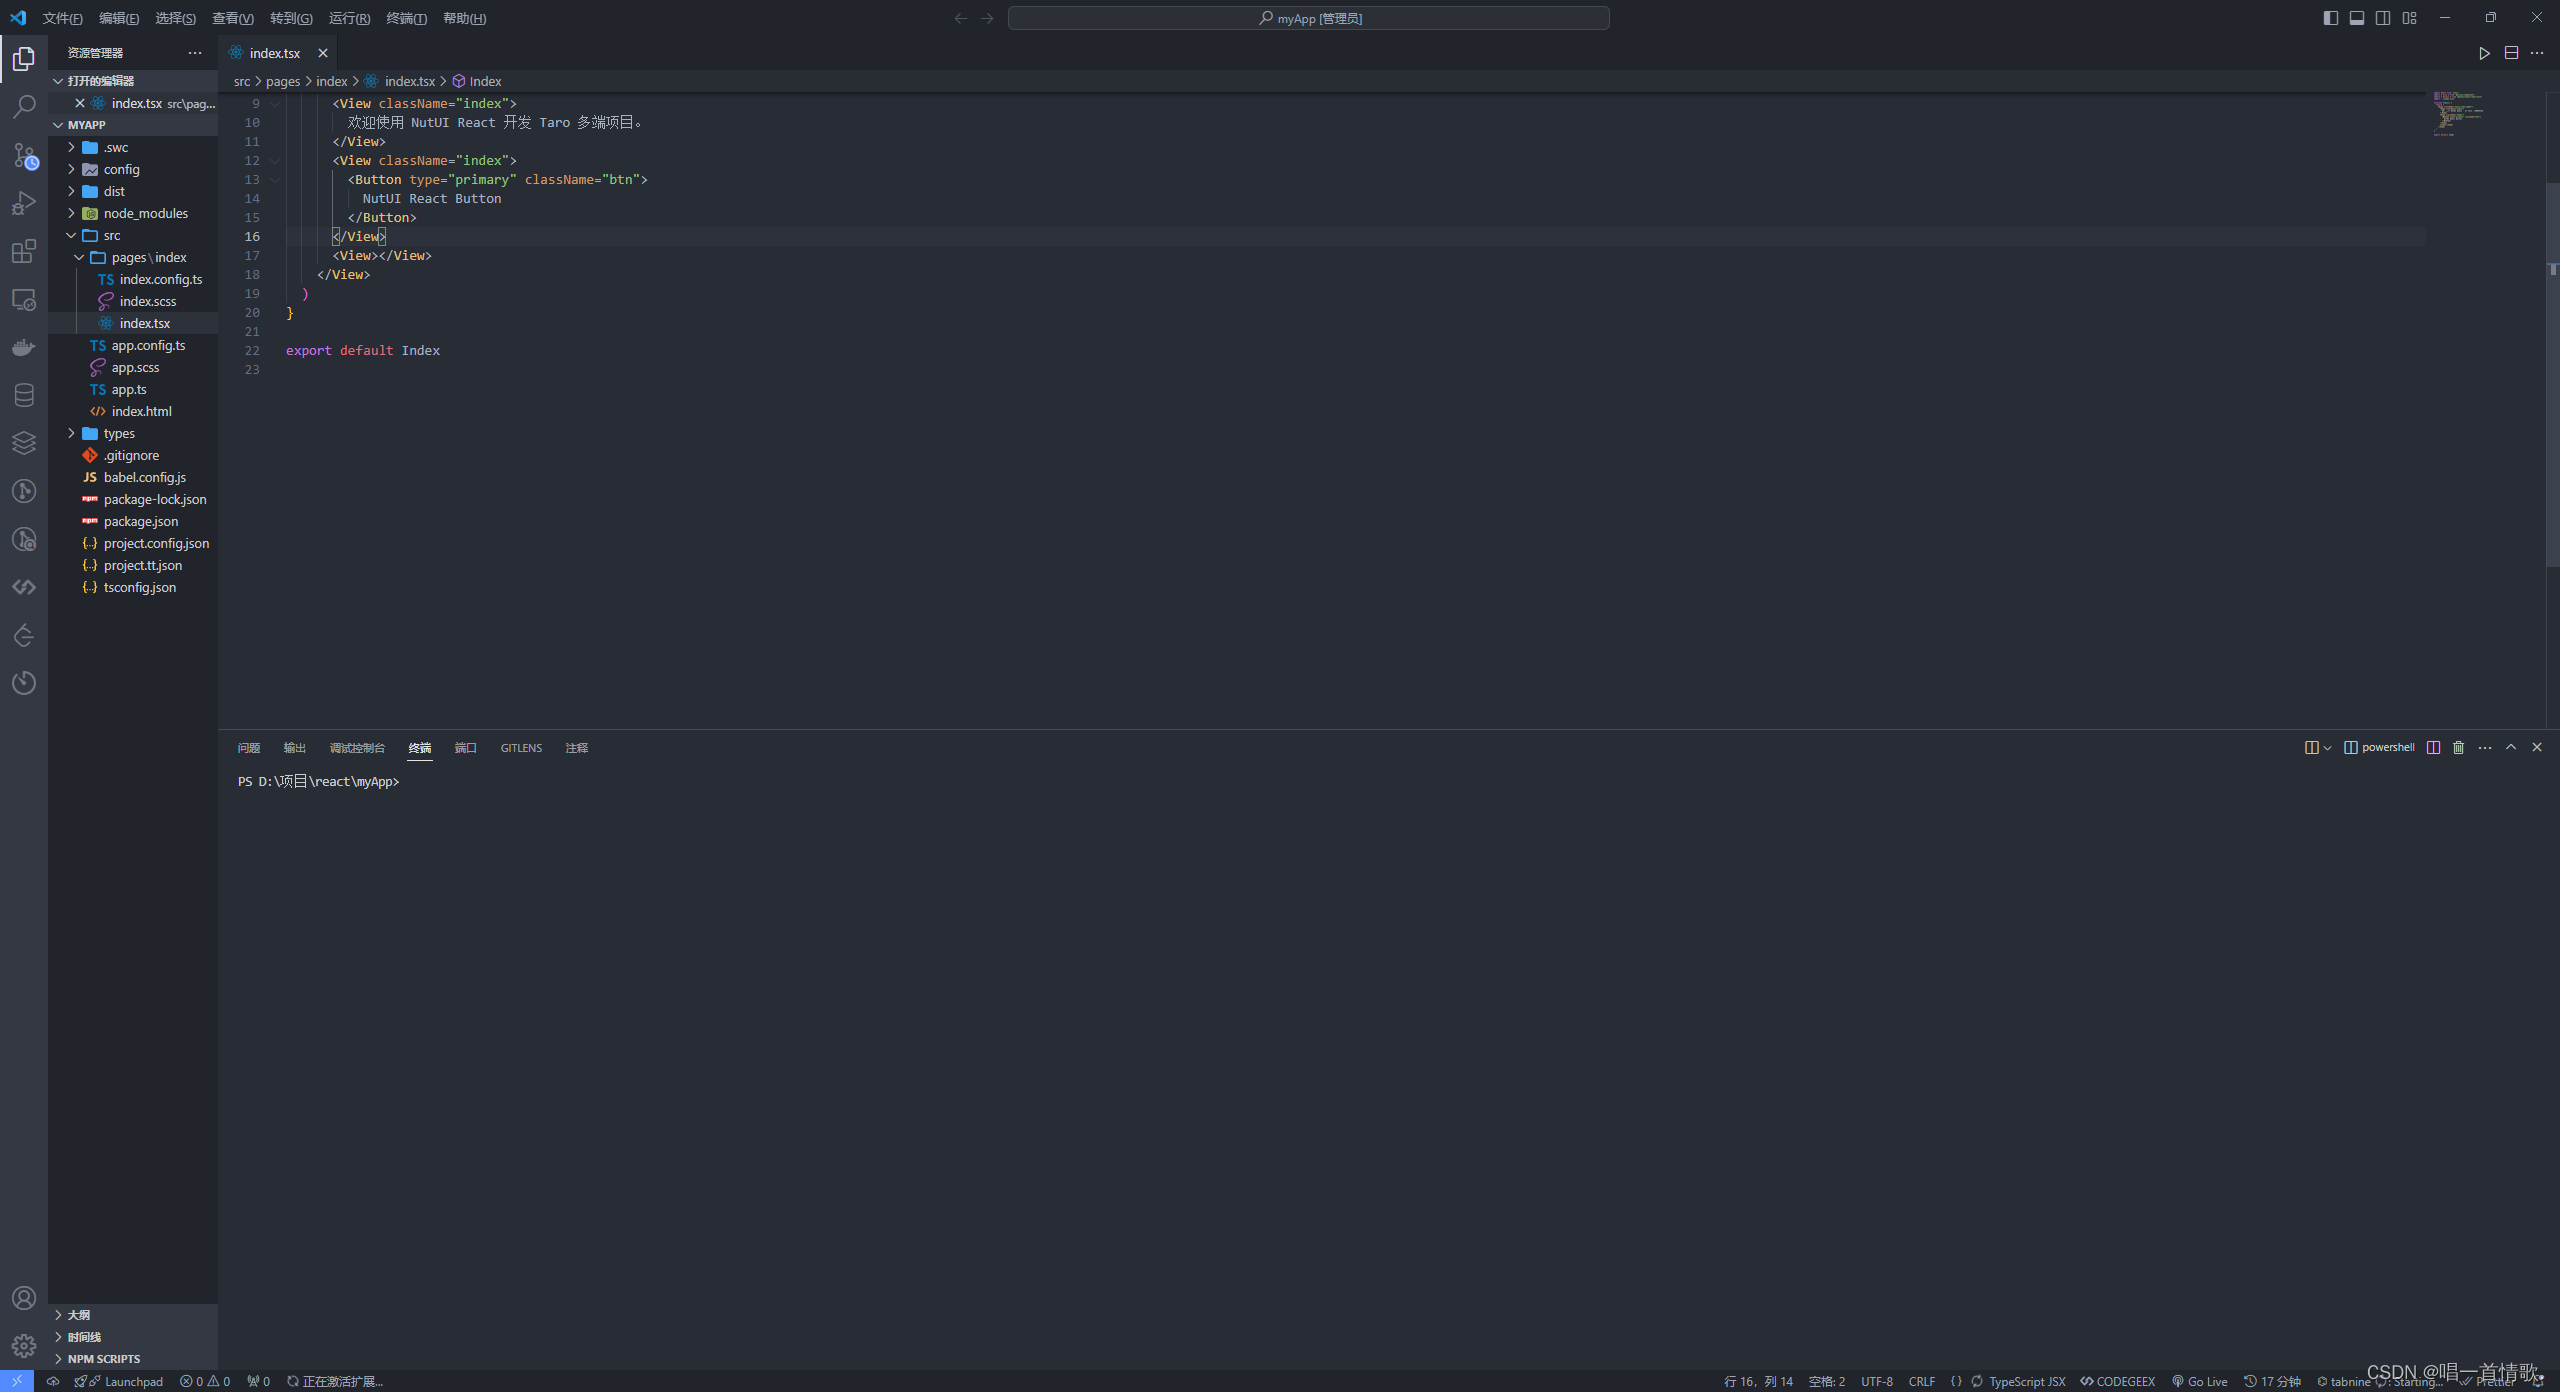Open the Search view in the activity bar
The image size is (2560, 1392).
(x=24, y=106)
